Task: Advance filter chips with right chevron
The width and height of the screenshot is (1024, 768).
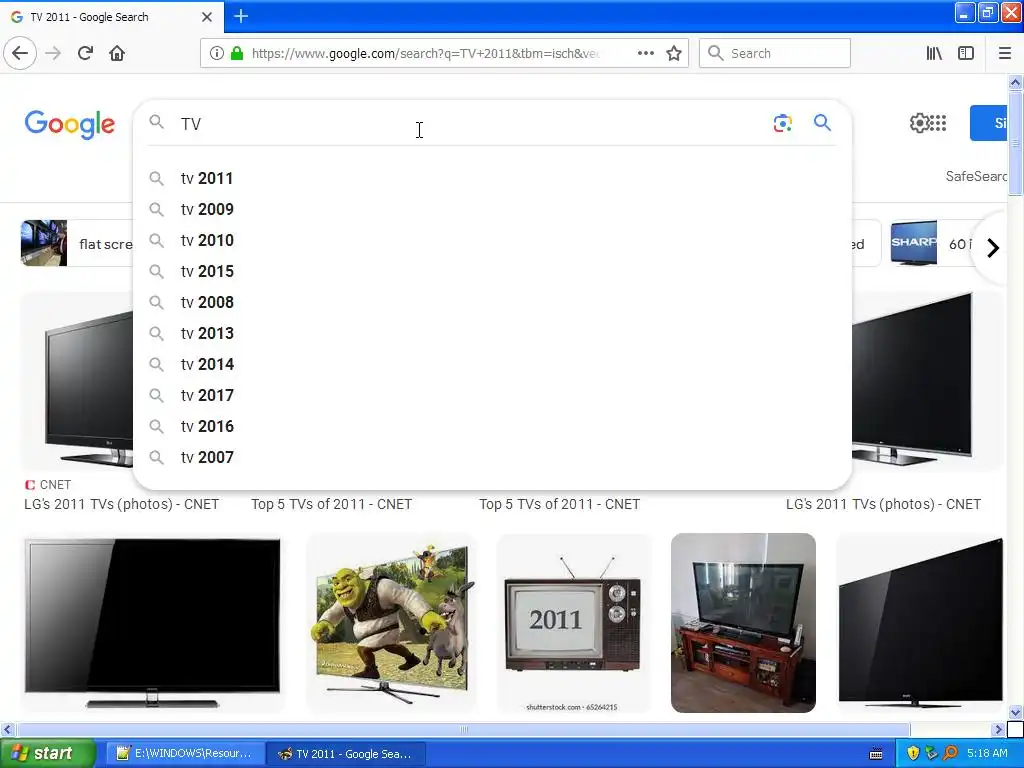Action: pyautogui.click(x=993, y=248)
